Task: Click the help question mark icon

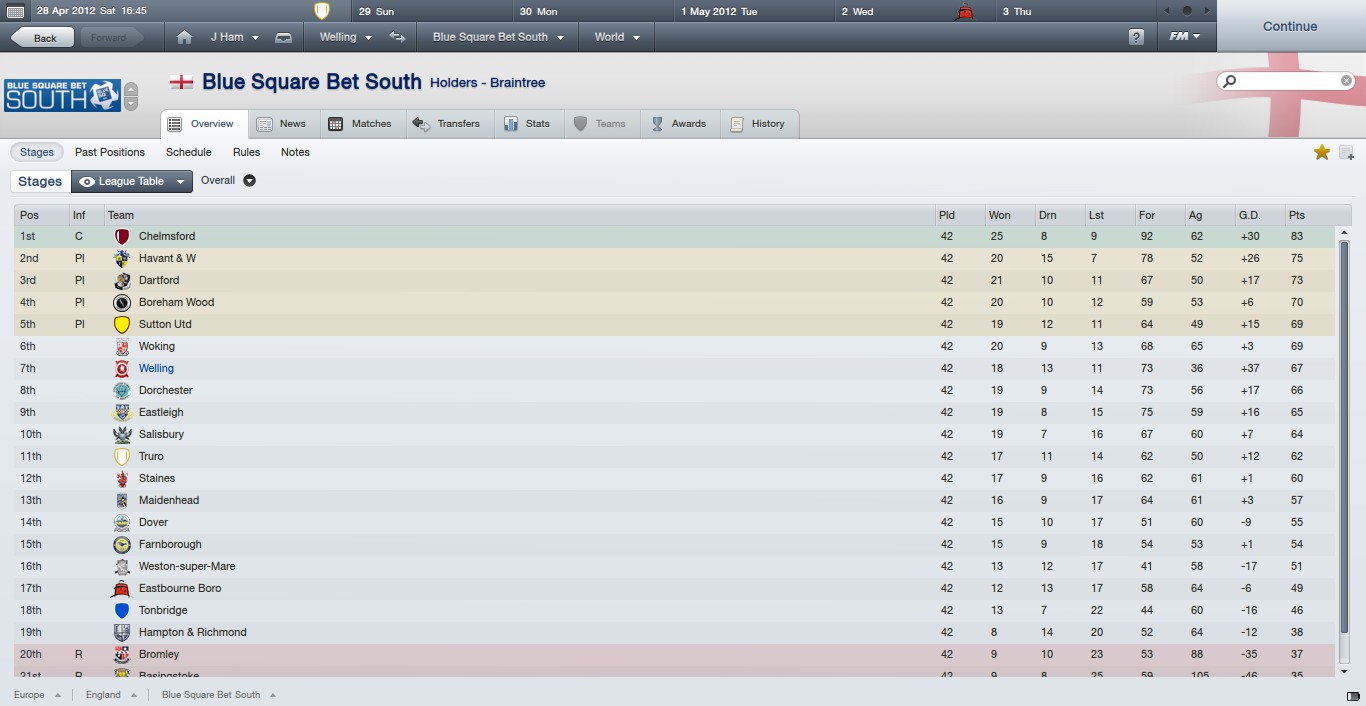Action: pyautogui.click(x=1136, y=37)
